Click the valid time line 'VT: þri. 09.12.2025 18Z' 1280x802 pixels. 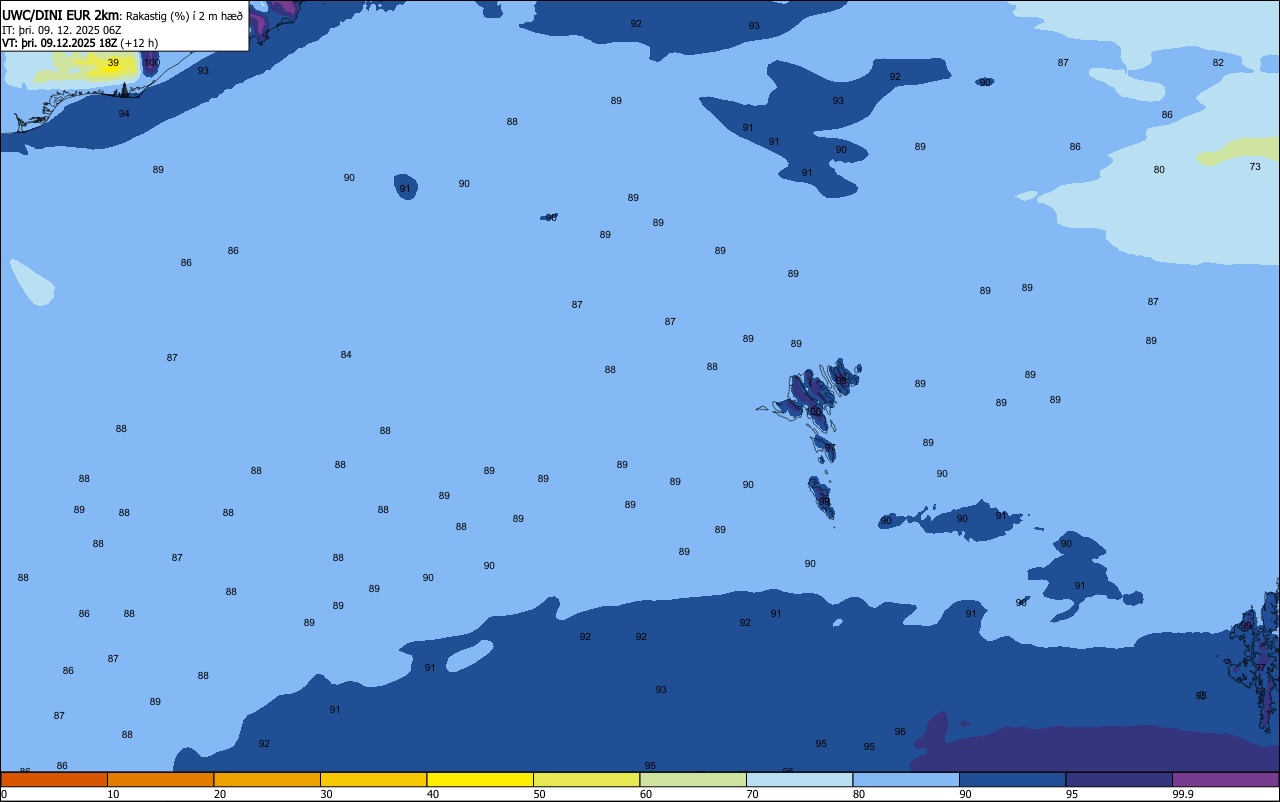[x=60, y=43]
